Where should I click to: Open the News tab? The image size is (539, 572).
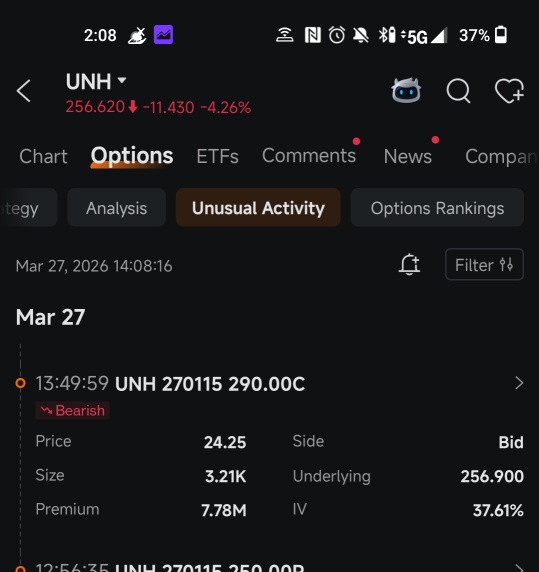coord(408,156)
